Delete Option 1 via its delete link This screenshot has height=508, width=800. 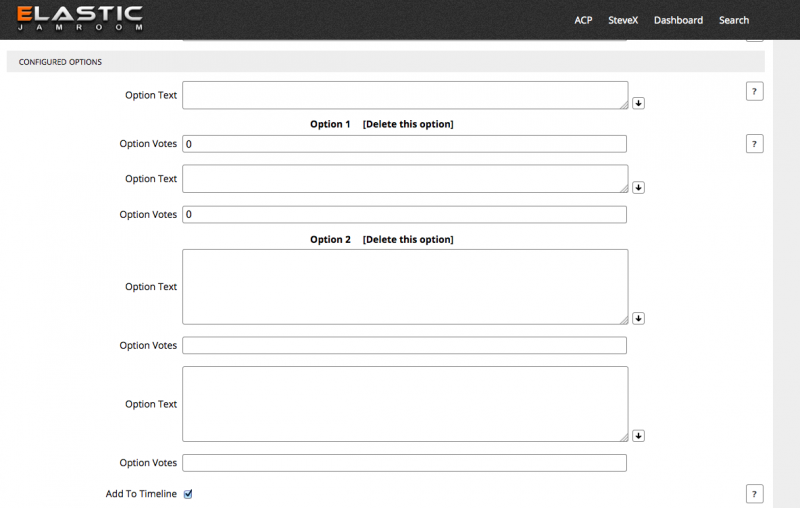tap(407, 124)
